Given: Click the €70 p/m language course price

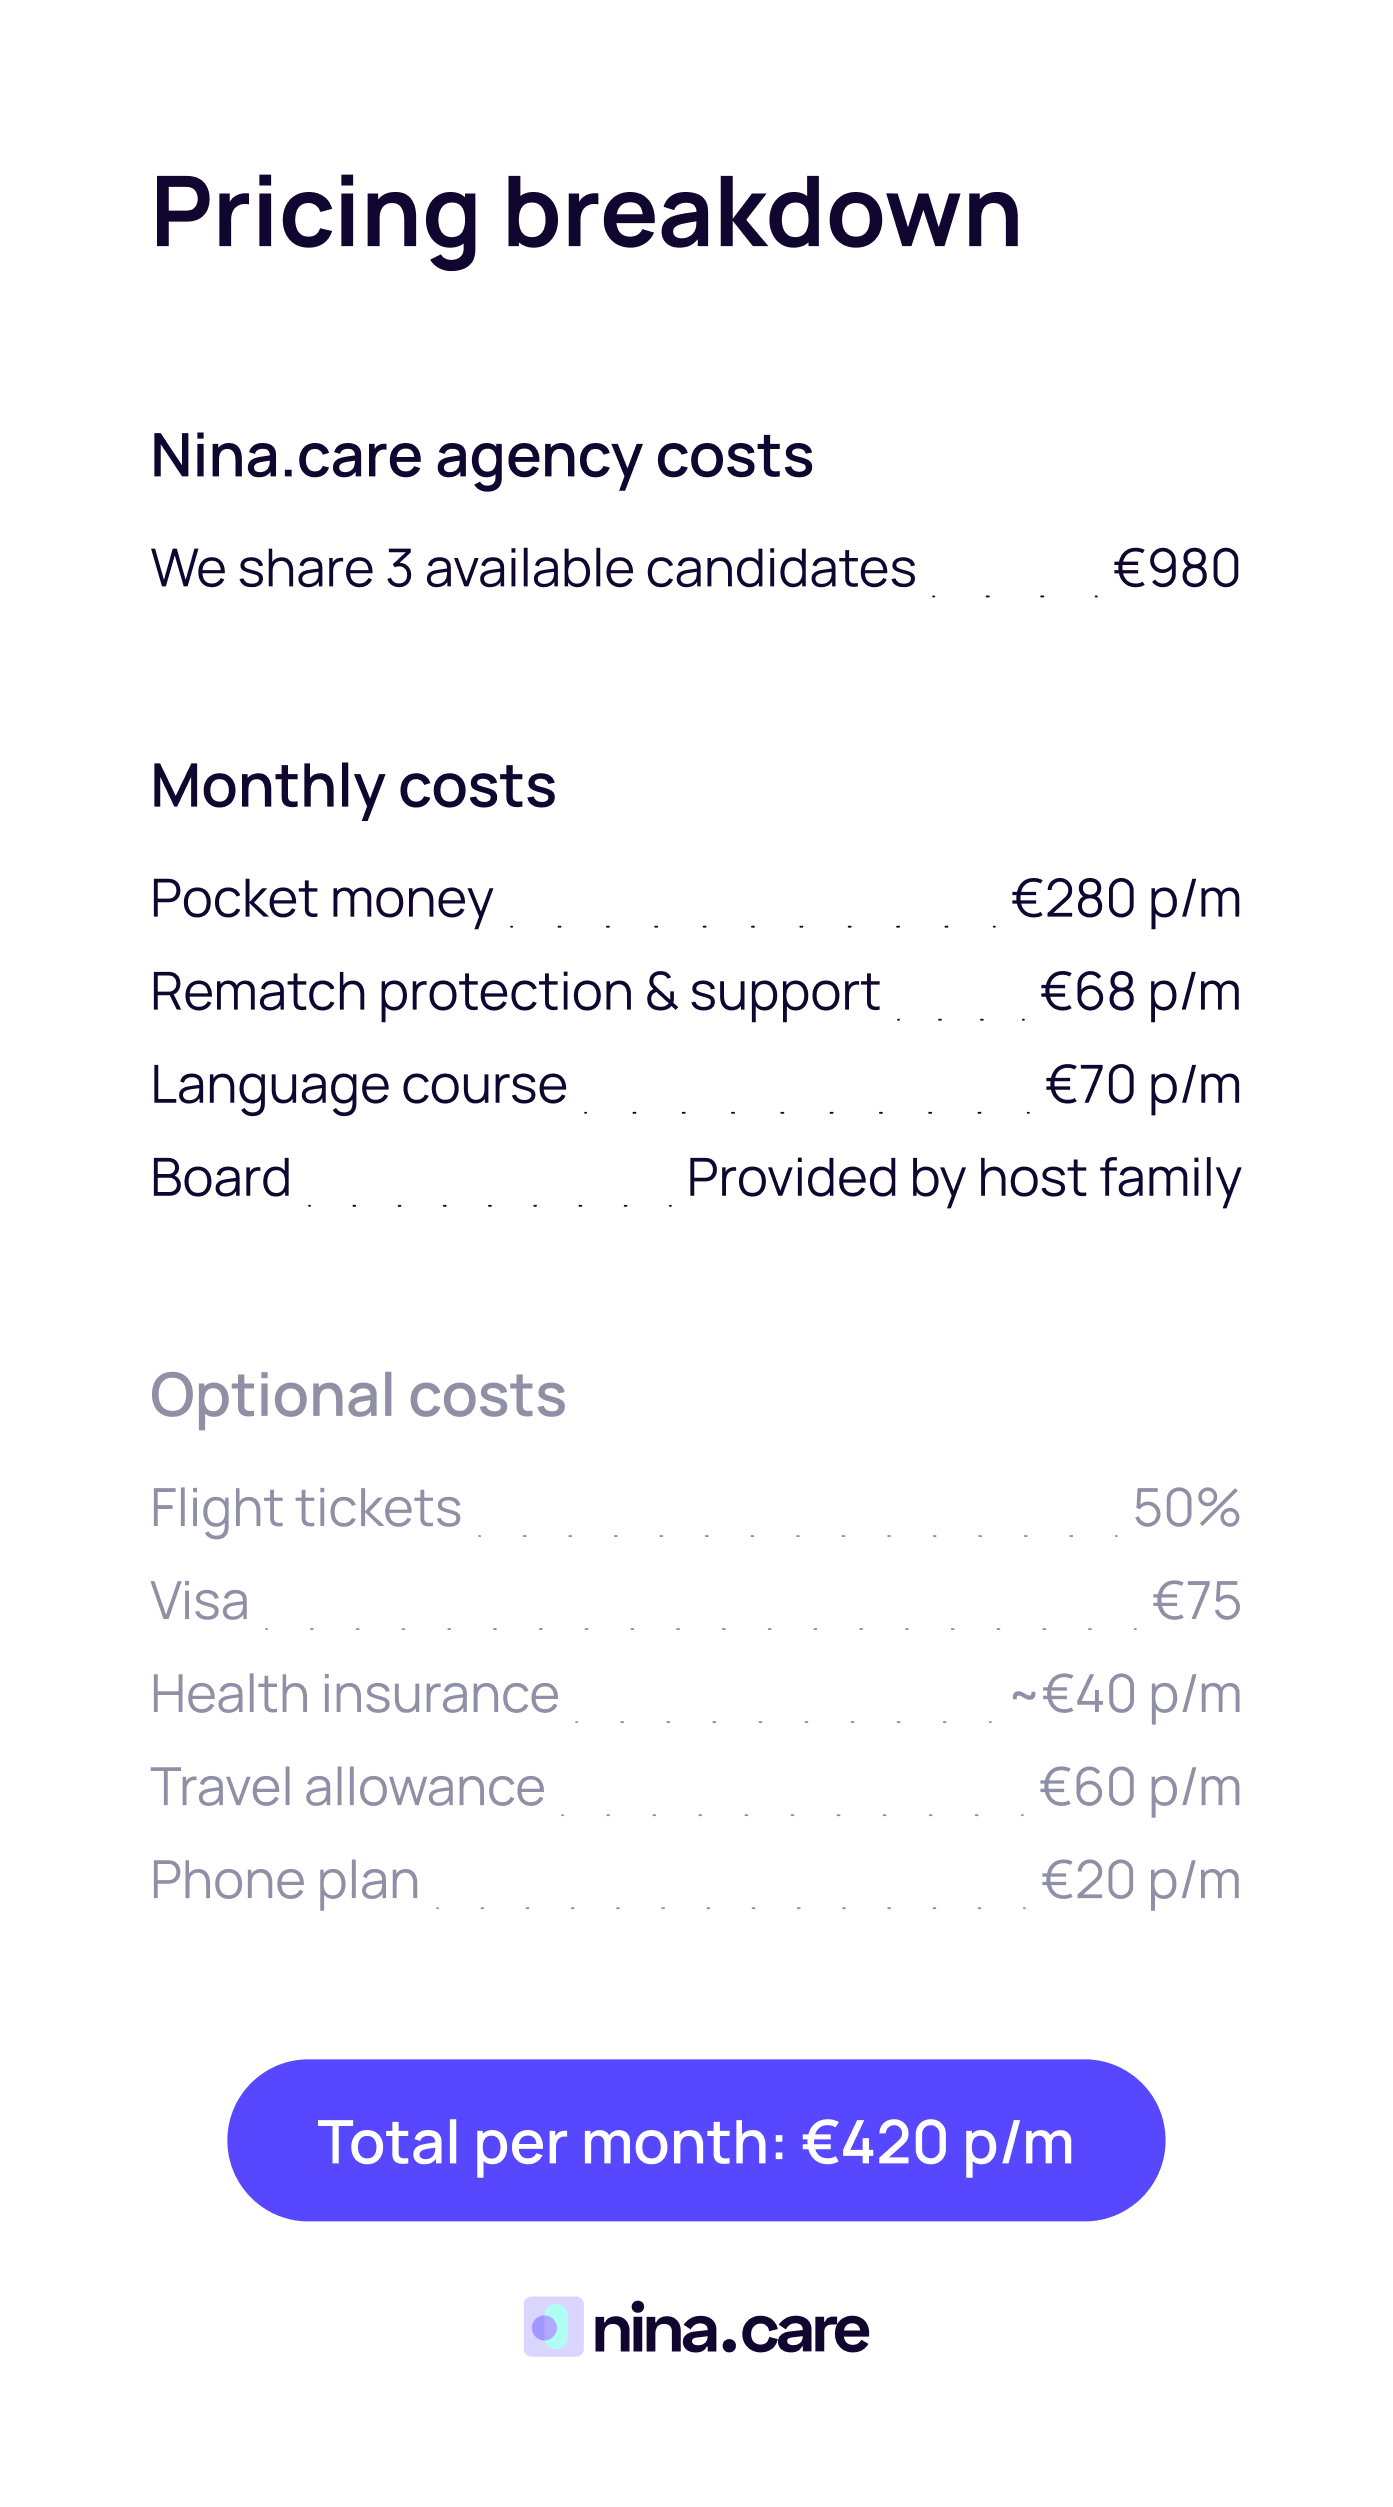Looking at the screenshot, I should 1143,1085.
